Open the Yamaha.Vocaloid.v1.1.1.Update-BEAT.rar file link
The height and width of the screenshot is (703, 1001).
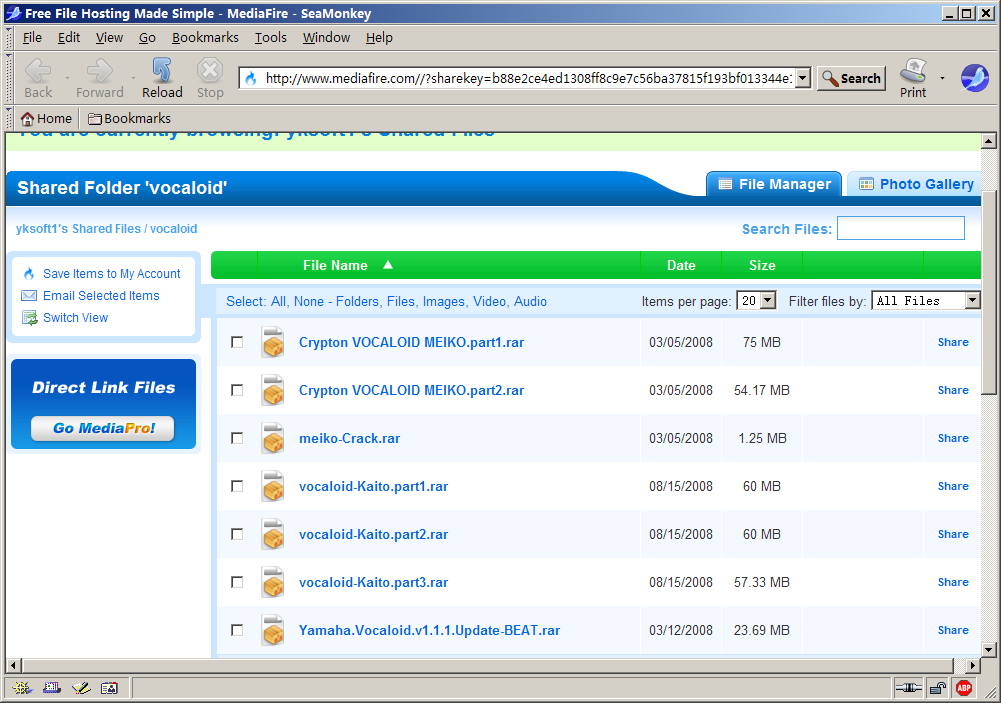429,630
